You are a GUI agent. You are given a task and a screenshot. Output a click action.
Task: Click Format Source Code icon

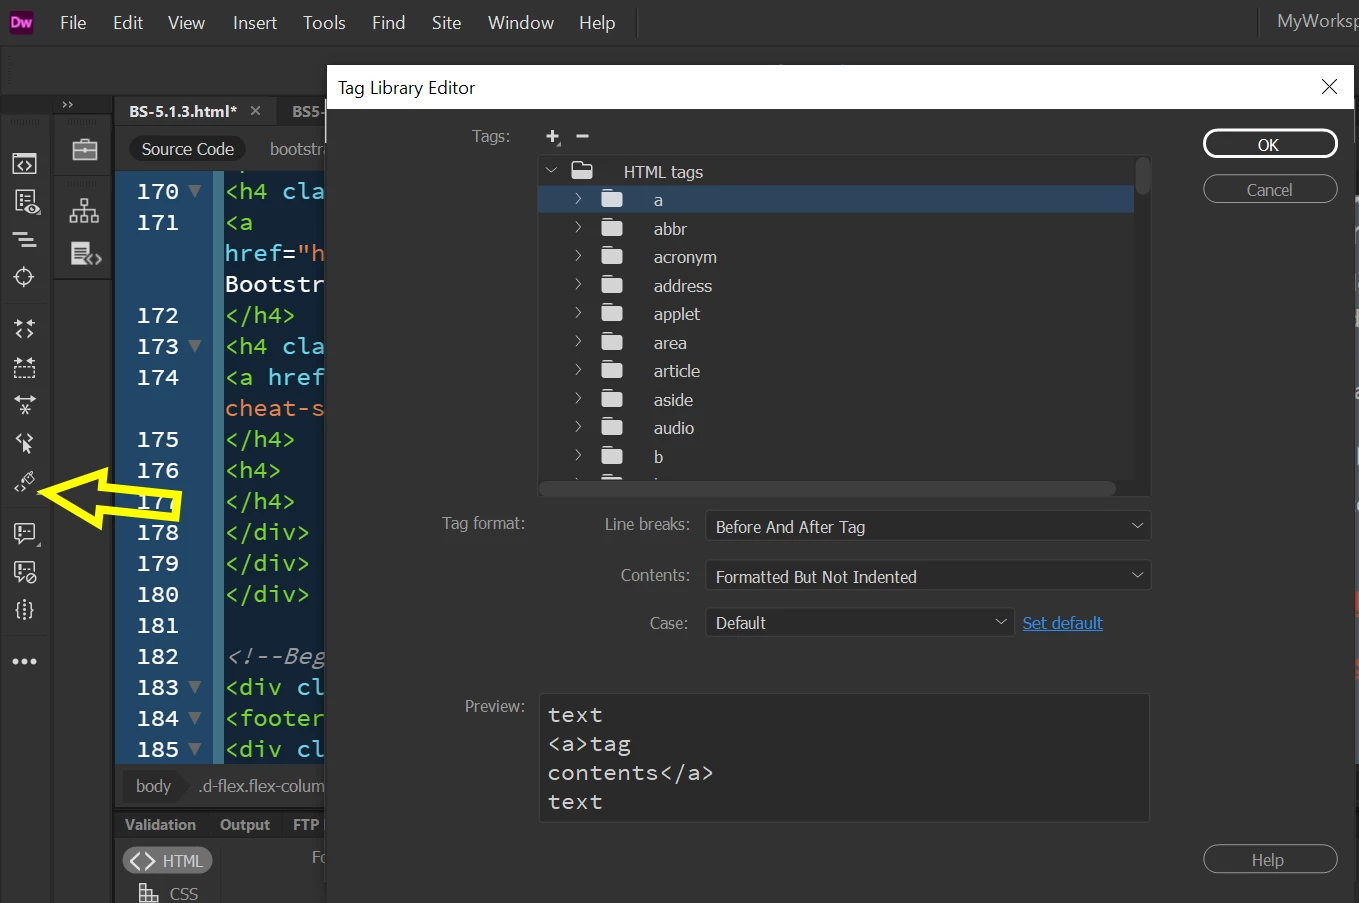point(24,483)
